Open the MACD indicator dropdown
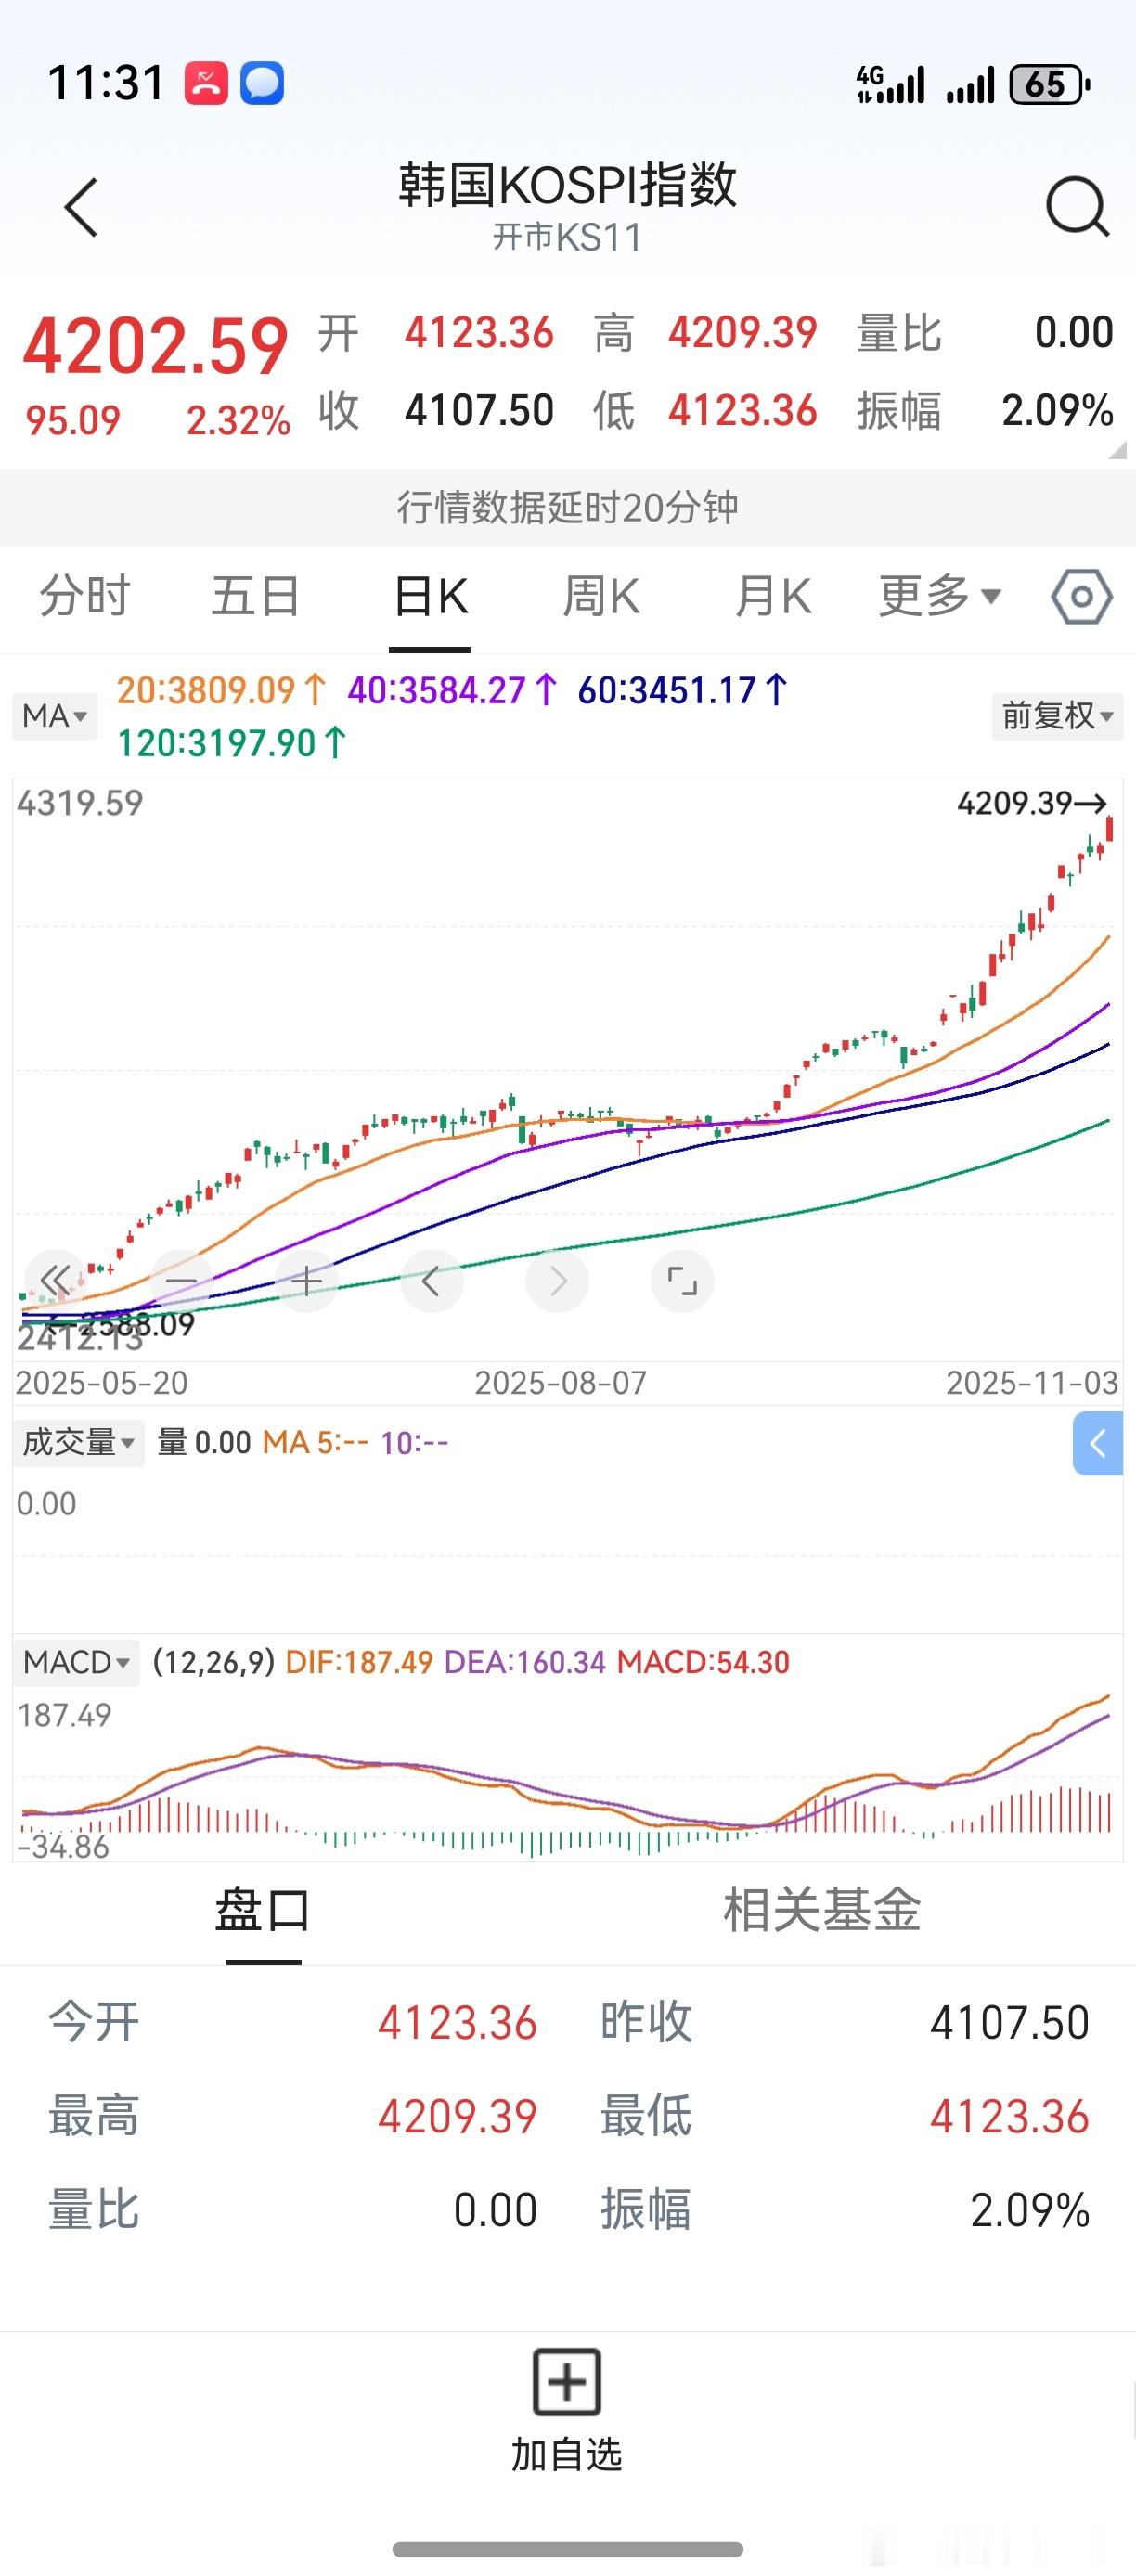Screen dimensions: 1136x2576 [x=76, y=1662]
